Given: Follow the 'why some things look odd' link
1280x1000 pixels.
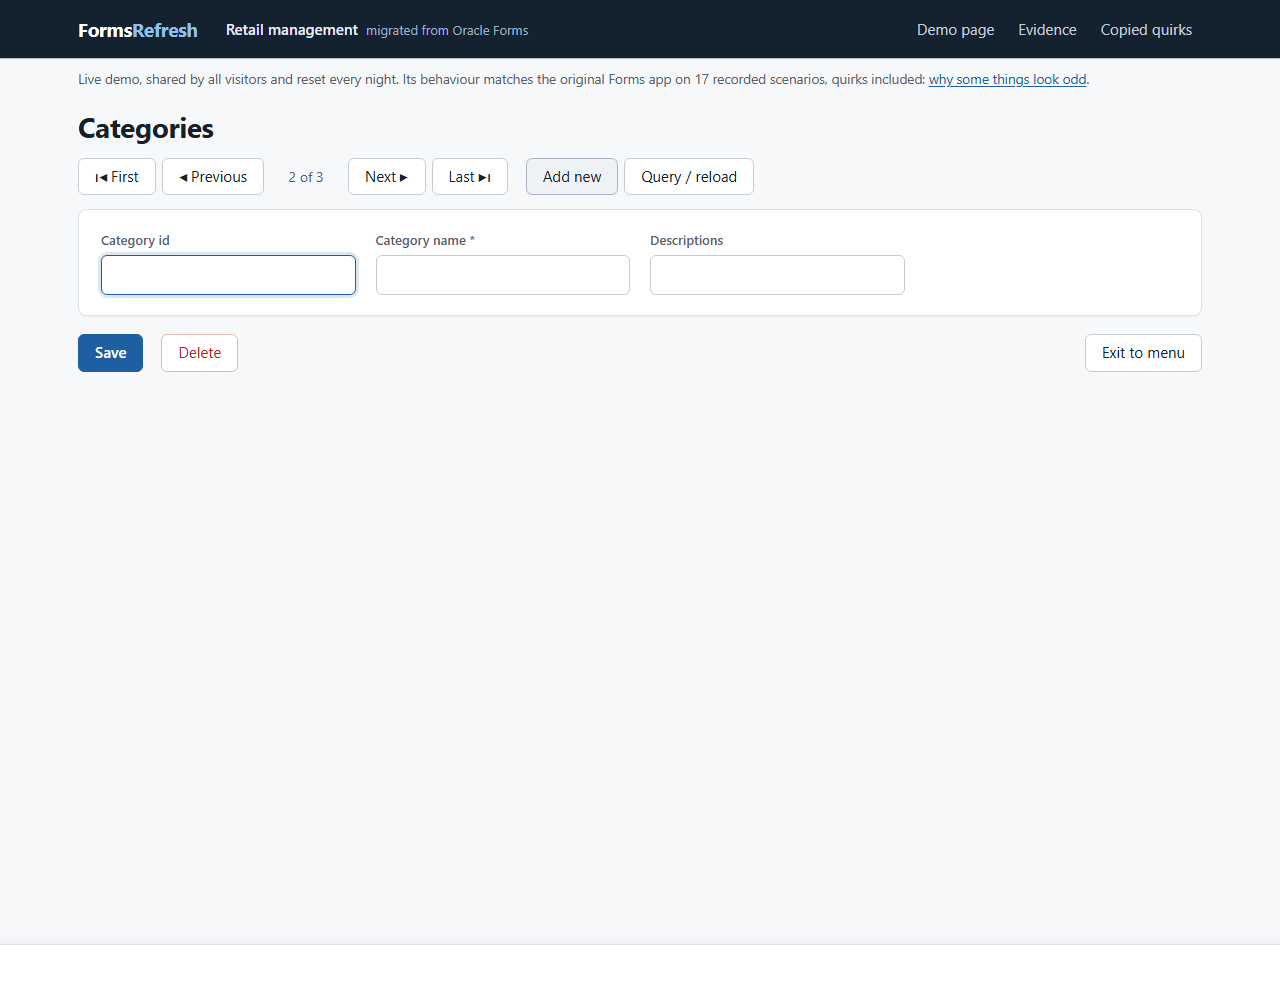Looking at the screenshot, I should point(1007,80).
